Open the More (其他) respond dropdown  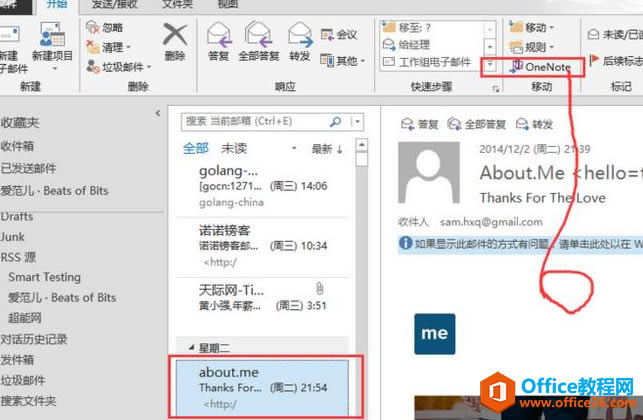[343, 61]
